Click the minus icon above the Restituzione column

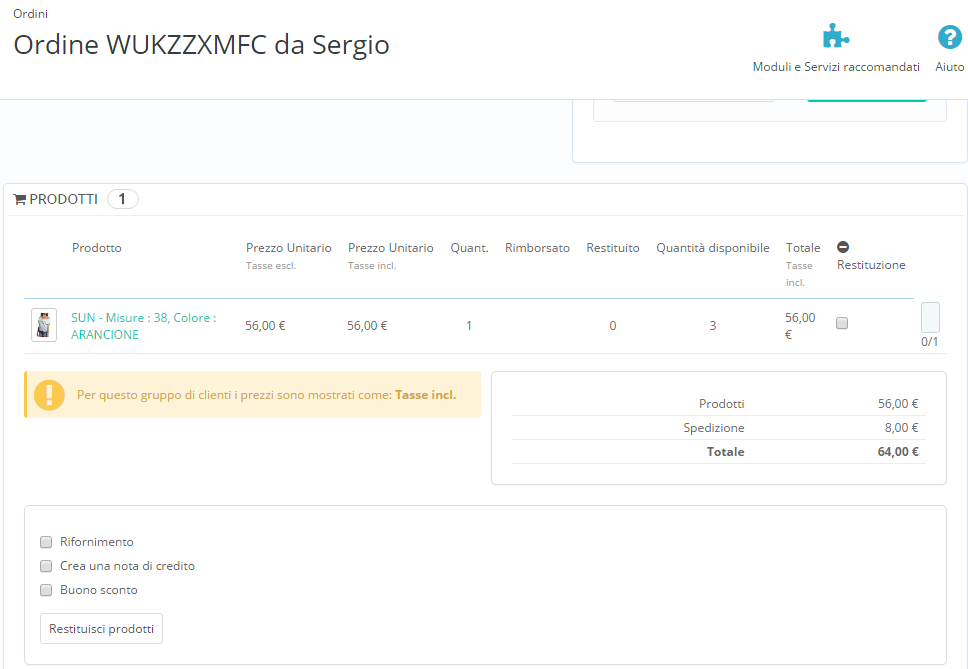843,247
